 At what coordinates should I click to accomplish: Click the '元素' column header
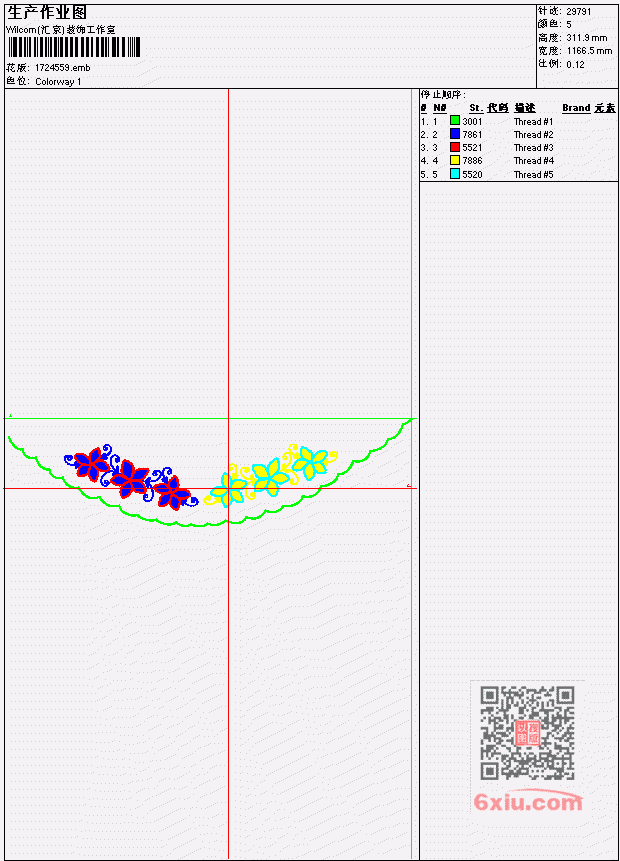605,108
